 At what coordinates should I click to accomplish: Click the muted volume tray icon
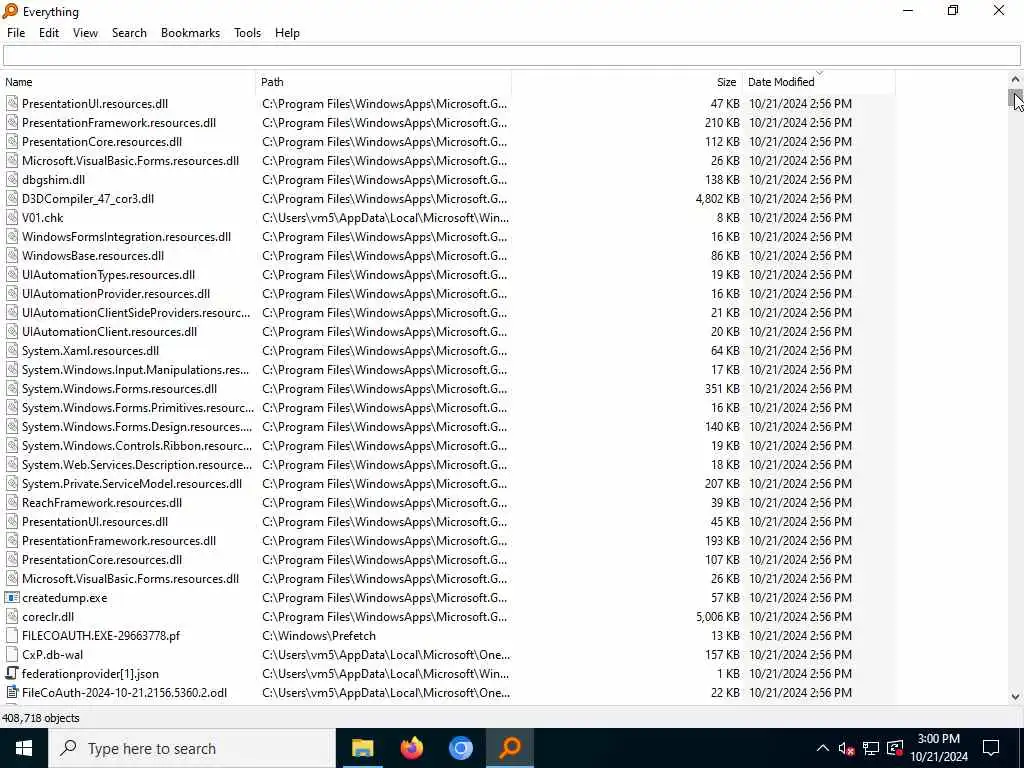[846, 748]
